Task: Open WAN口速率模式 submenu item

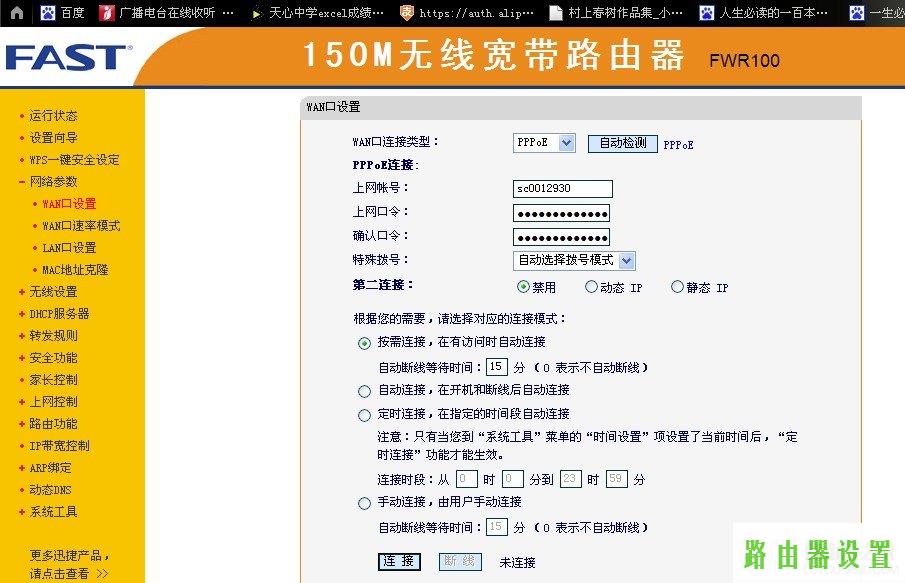Action: [x=81, y=226]
